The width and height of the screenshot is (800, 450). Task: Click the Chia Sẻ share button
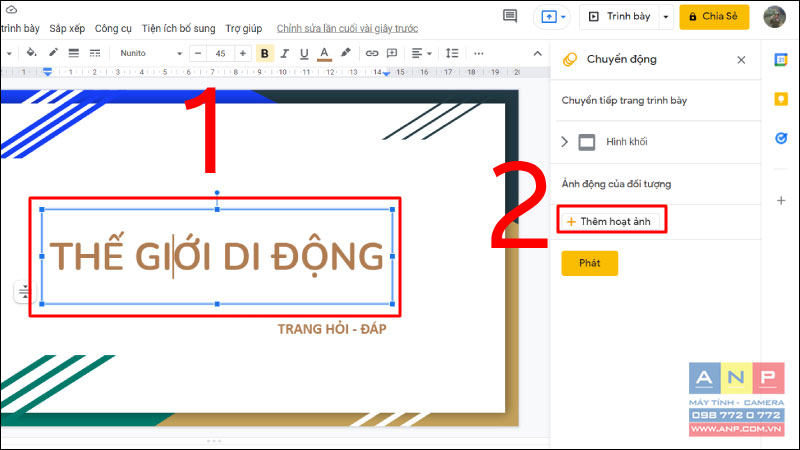(714, 17)
